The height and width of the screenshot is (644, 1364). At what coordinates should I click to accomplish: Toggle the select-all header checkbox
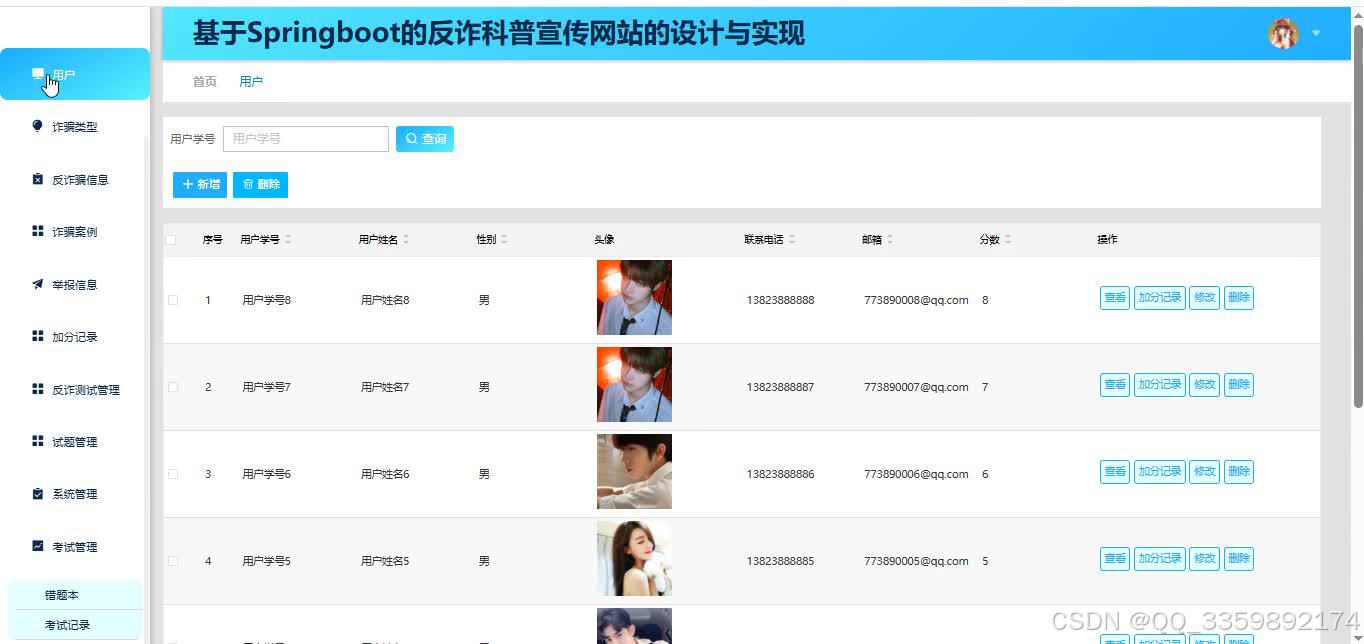coord(172,240)
